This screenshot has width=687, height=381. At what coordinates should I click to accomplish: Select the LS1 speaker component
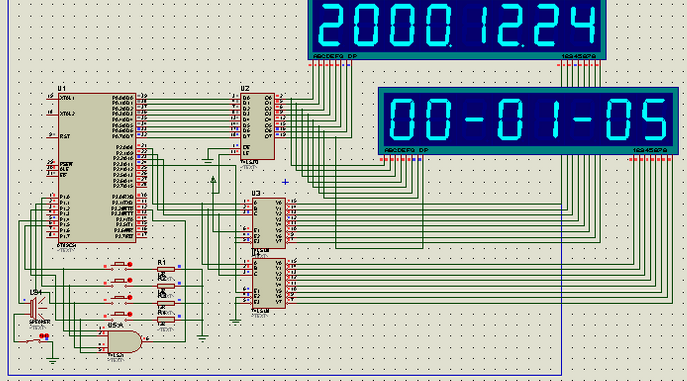(38, 309)
